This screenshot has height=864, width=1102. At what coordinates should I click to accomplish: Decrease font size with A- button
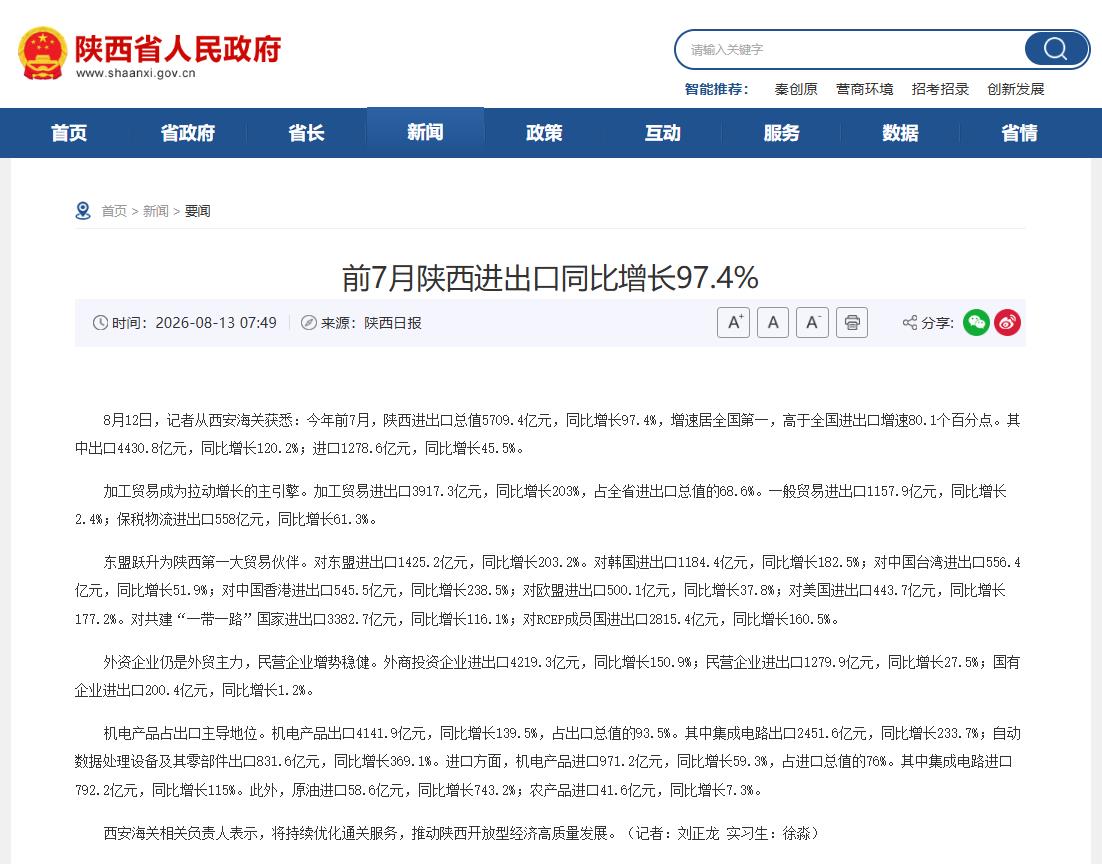(x=812, y=323)
